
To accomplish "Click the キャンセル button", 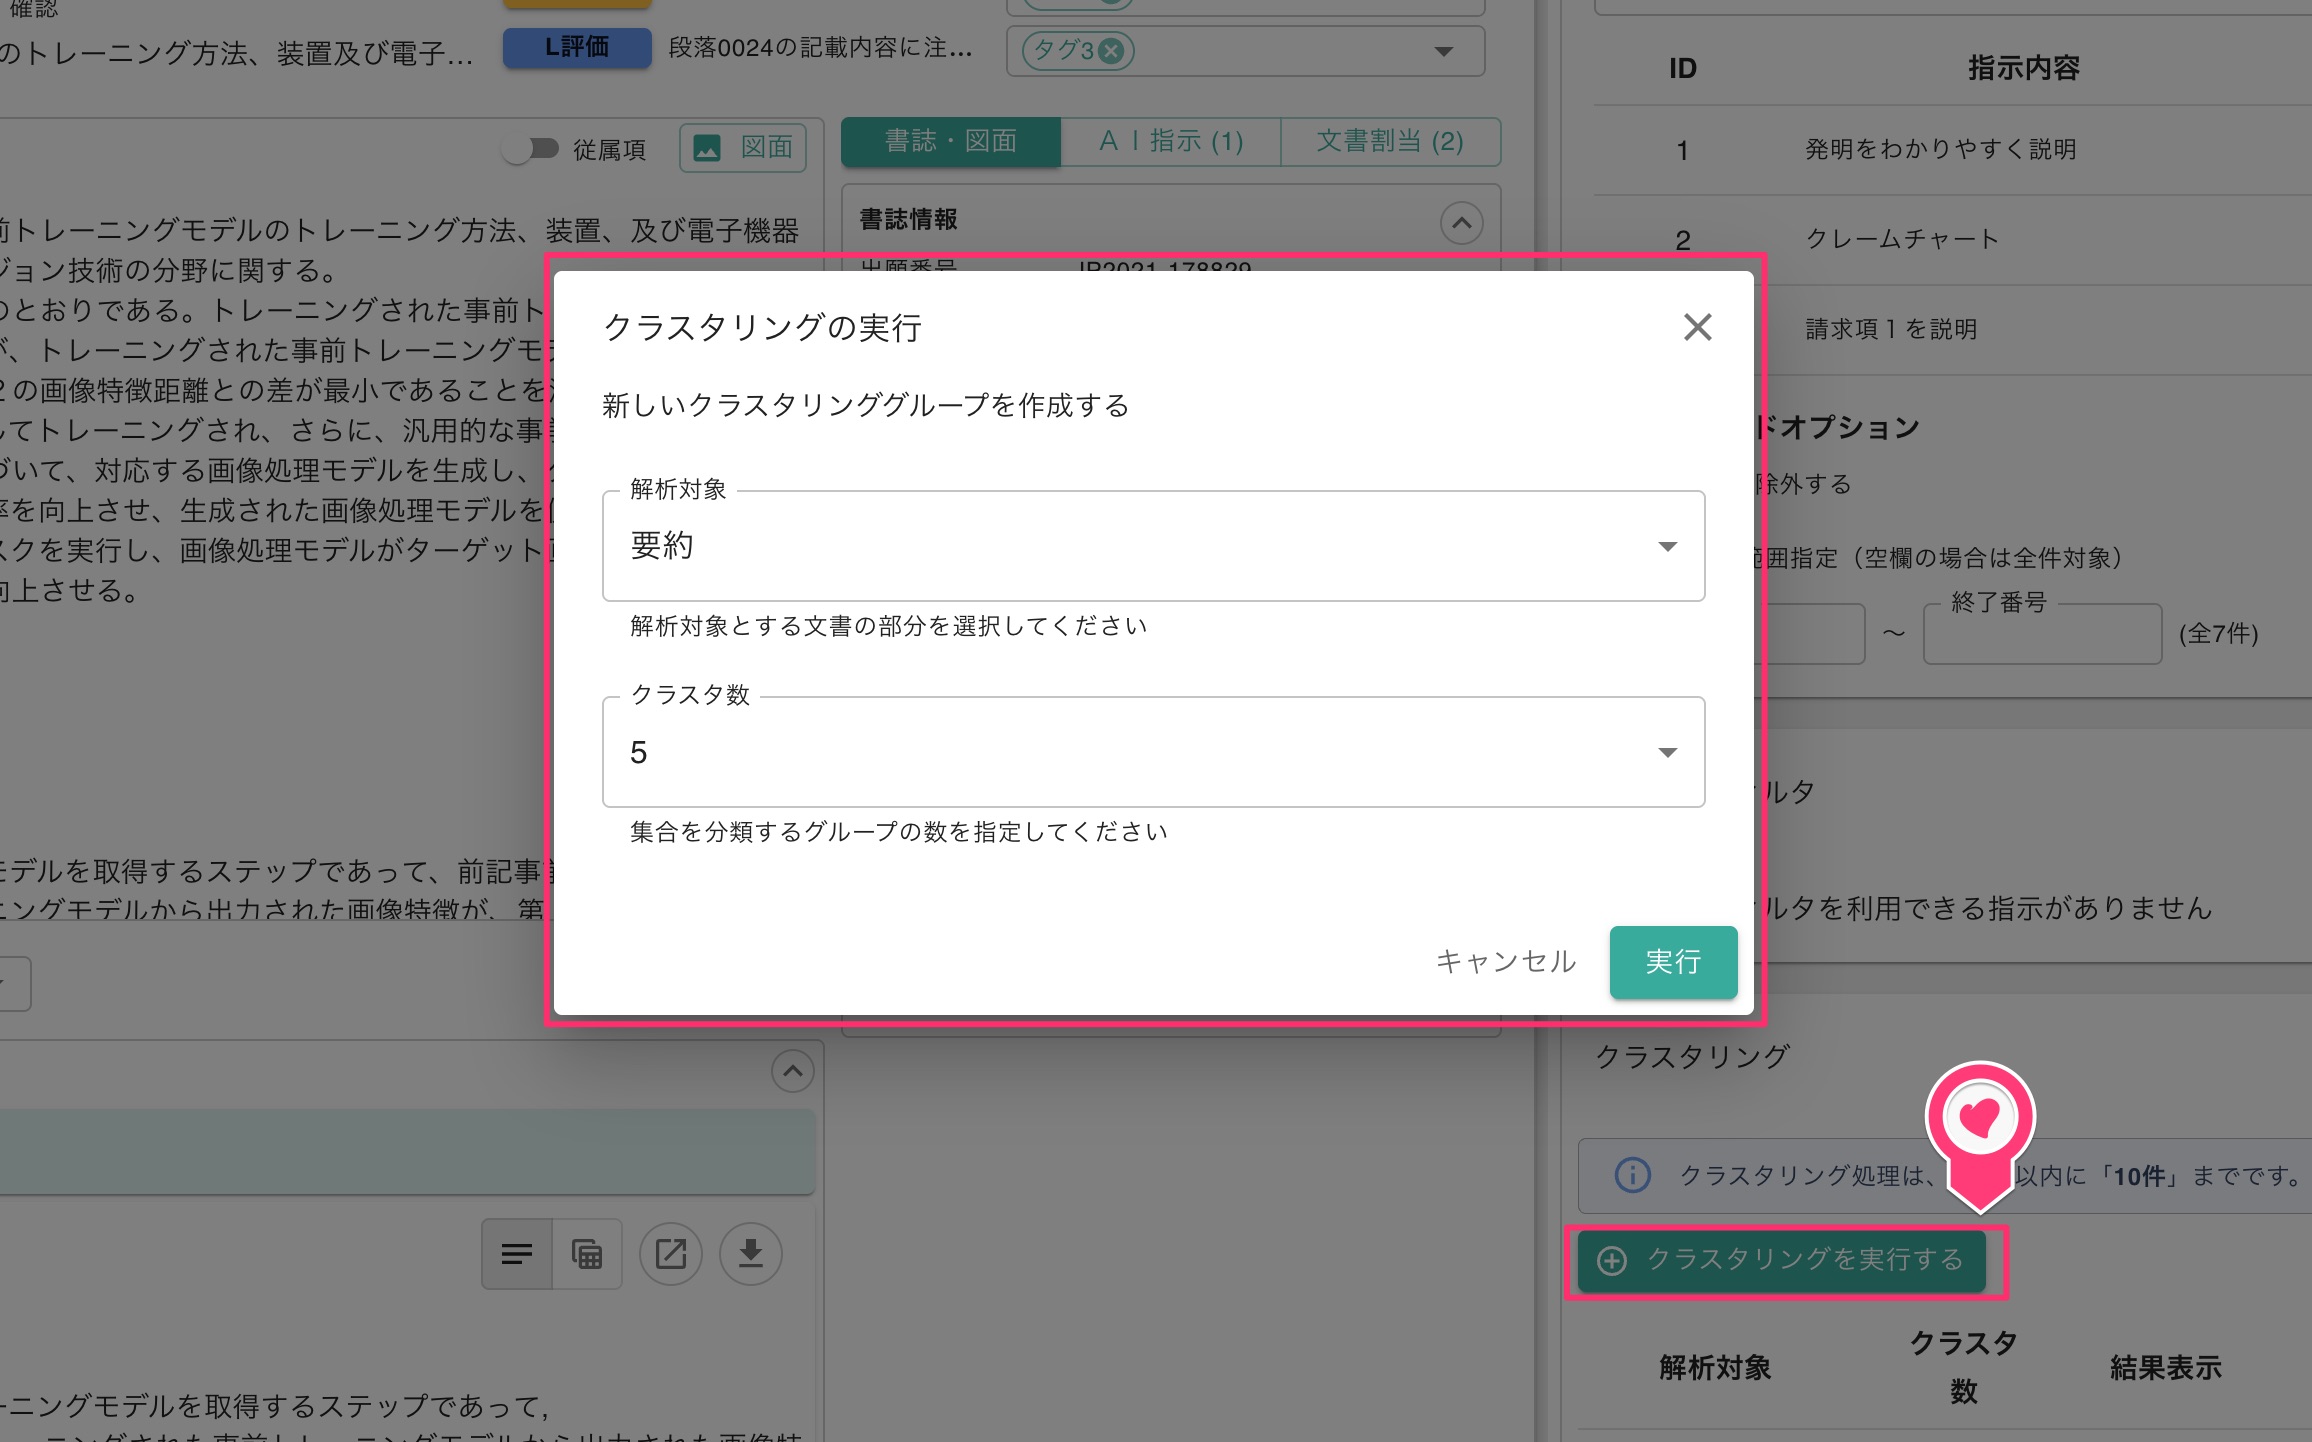I will click(x=1504, y=962).
